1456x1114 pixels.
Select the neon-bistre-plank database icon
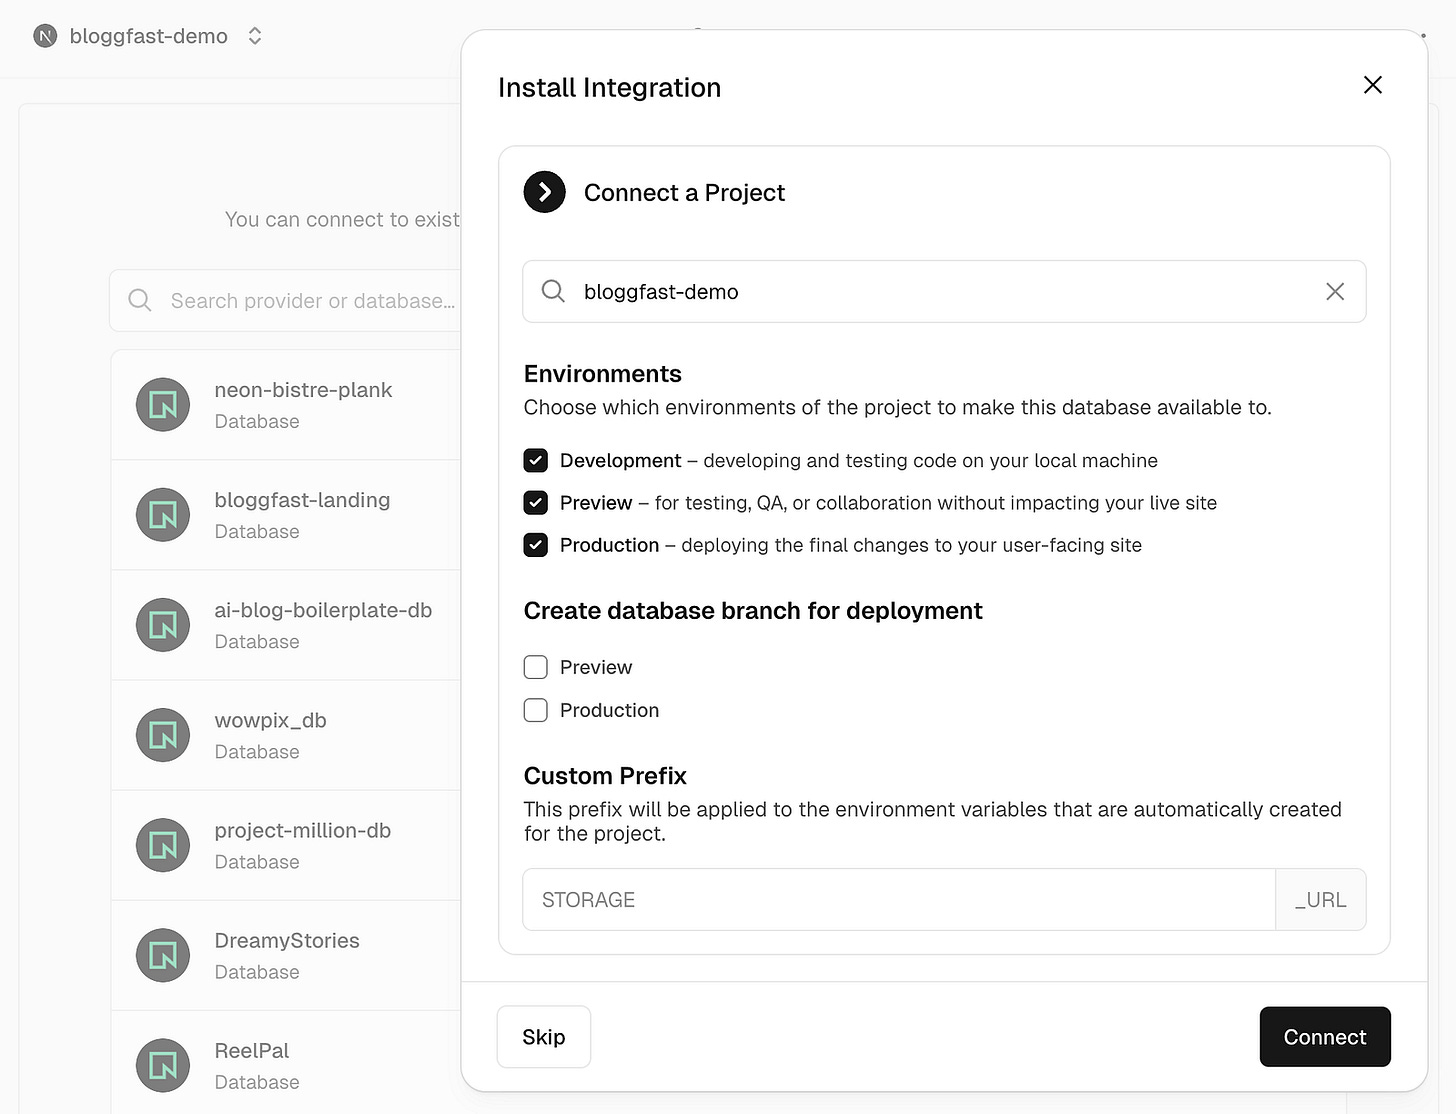162,405
